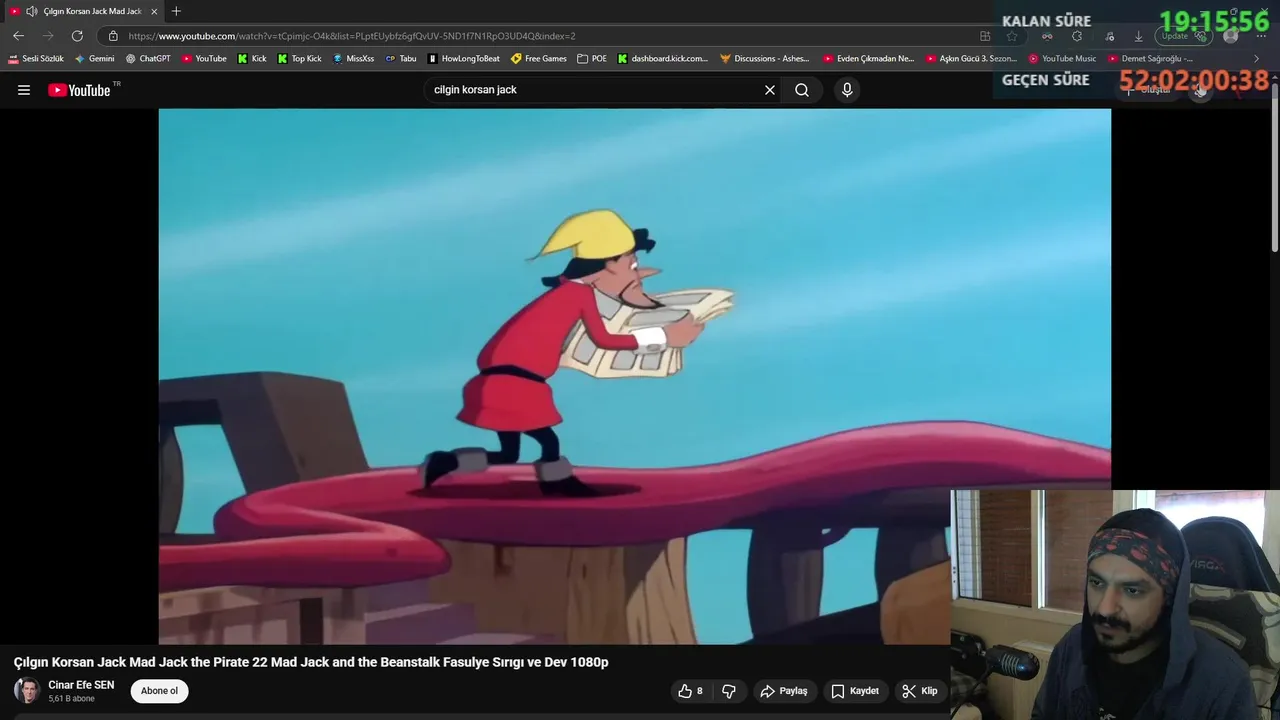Open a new browser tab with plus button
Screen dimensions: 1280x720
click(x=176, y=11)
